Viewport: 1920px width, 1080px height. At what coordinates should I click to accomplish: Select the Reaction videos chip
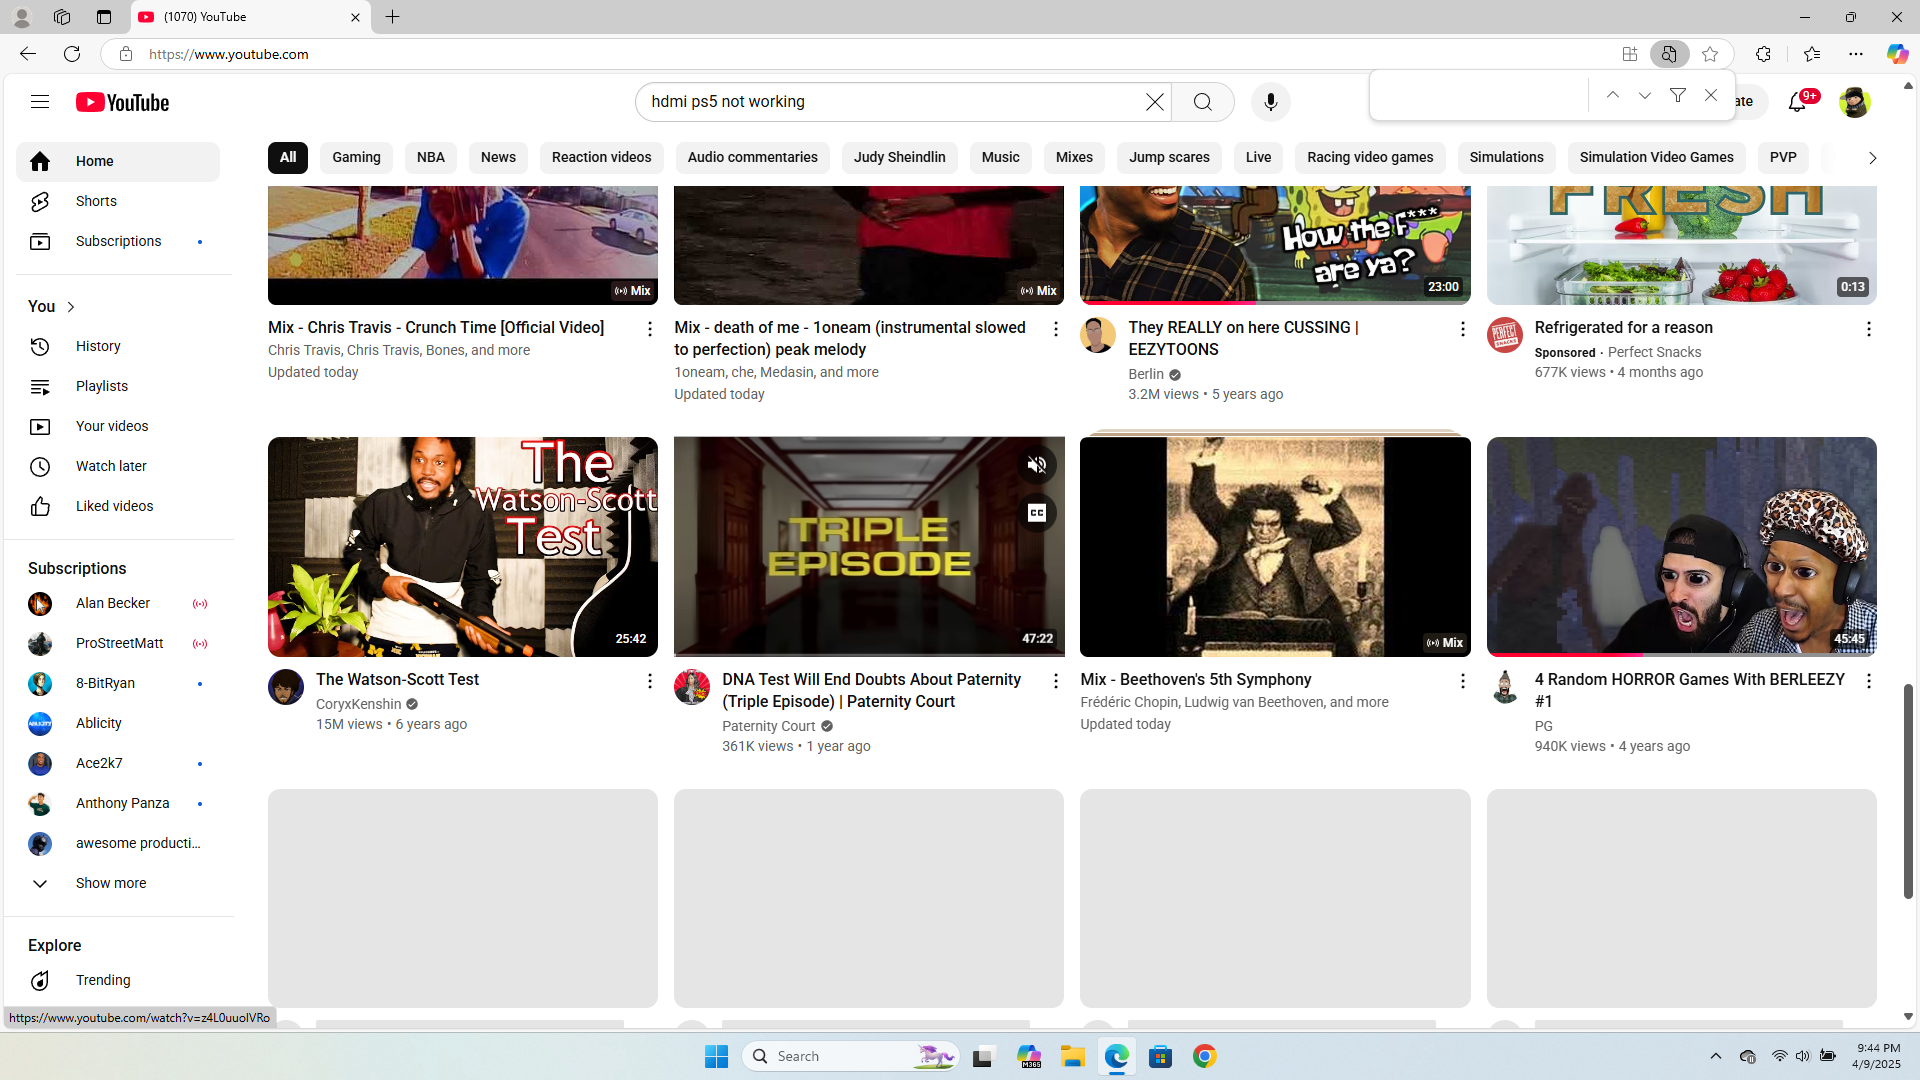(x=601, y=157)
